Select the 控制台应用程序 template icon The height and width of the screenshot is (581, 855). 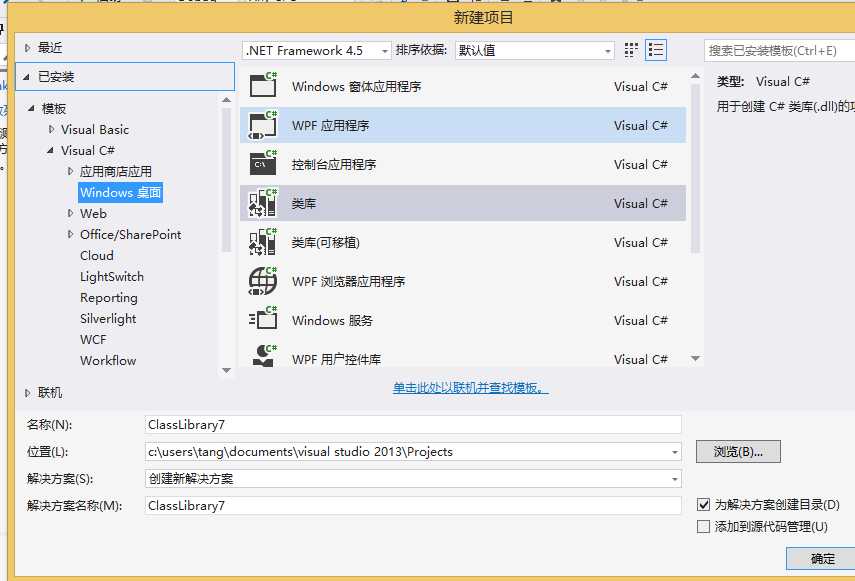pyautogui.click(x=263, y=163)
